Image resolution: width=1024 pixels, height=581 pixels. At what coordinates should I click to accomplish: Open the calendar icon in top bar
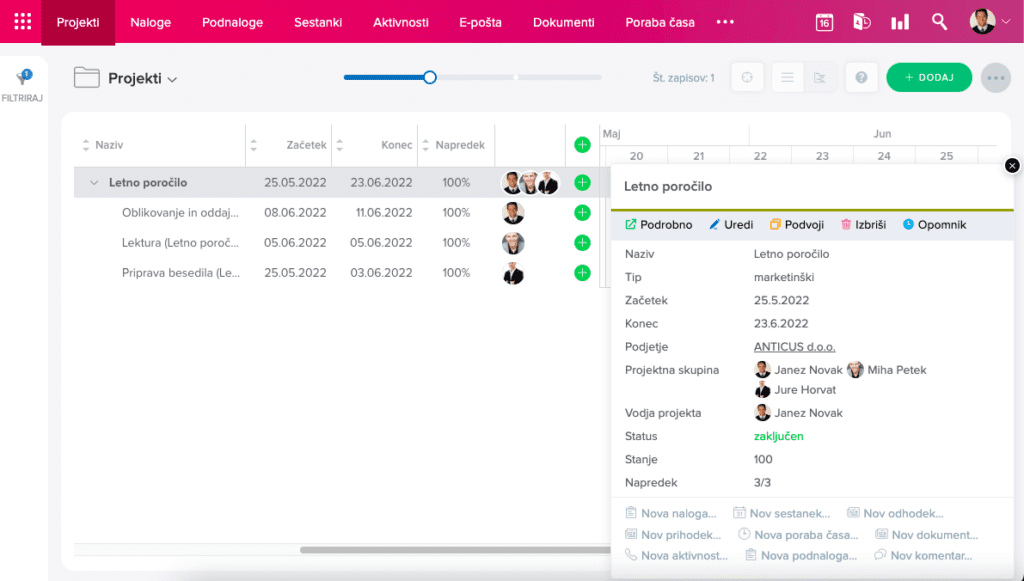(824, 22)
